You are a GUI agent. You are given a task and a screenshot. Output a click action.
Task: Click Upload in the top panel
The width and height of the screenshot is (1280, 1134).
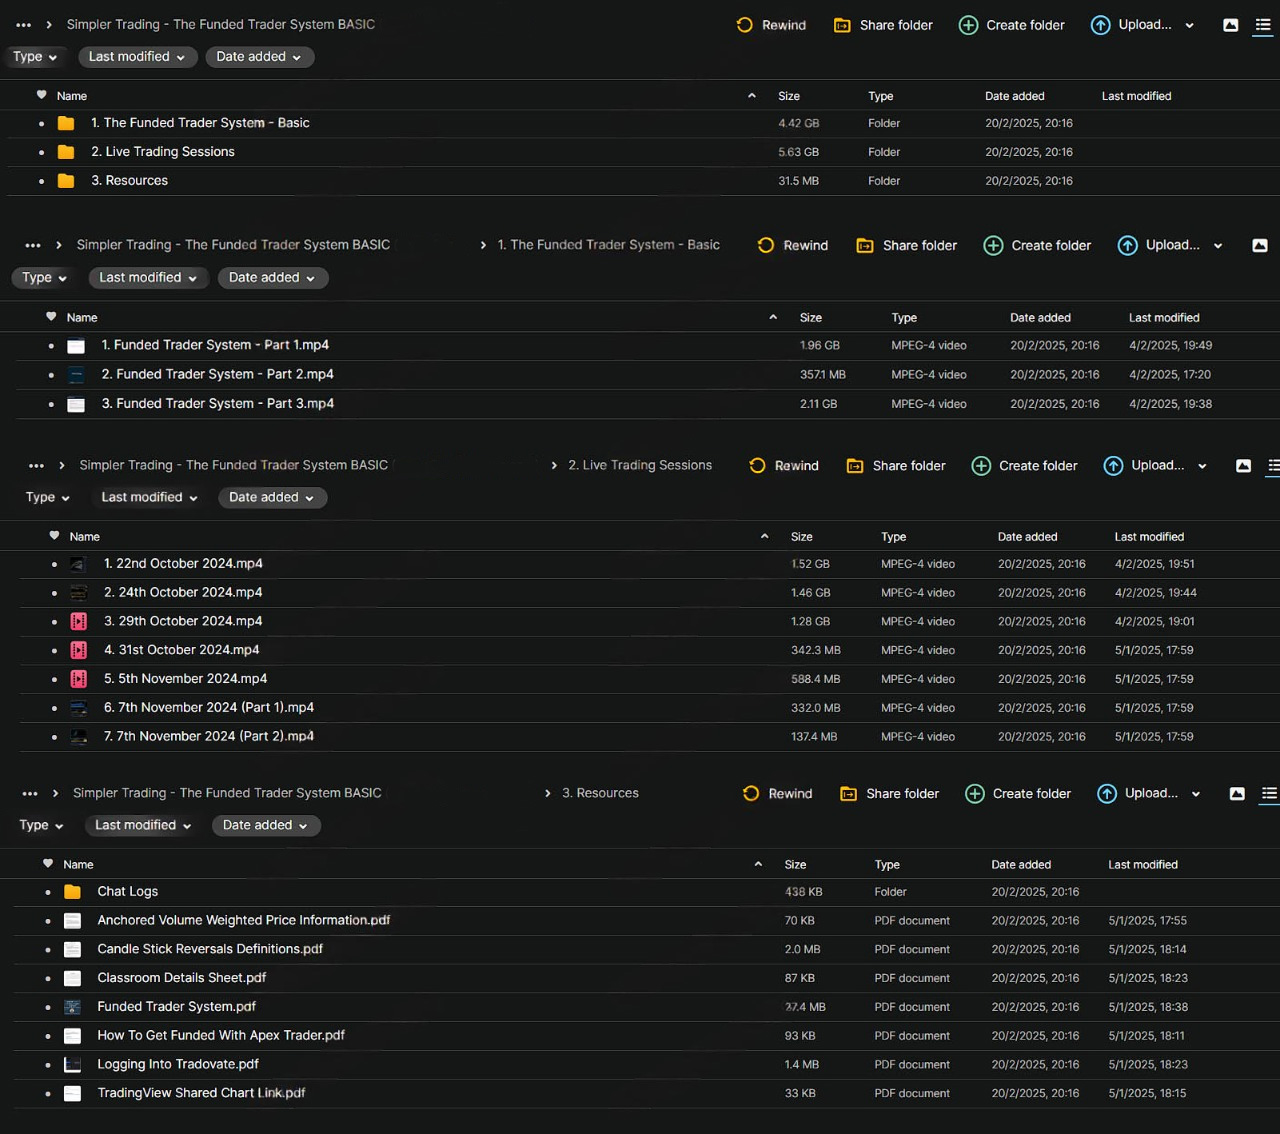coord(1131,25)
